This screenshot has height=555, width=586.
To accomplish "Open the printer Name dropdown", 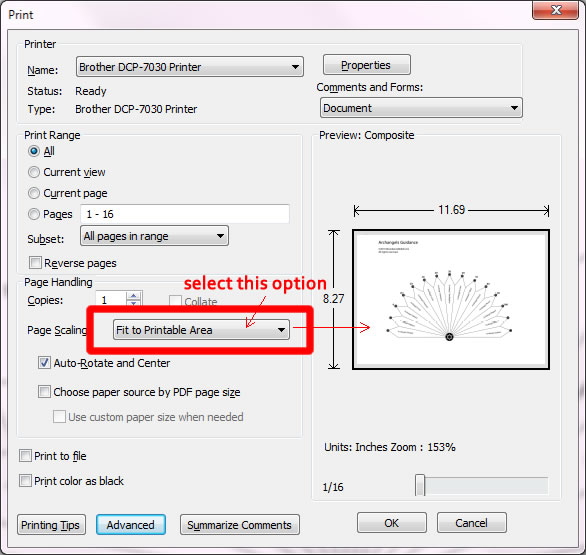I will tap(189, 67).
